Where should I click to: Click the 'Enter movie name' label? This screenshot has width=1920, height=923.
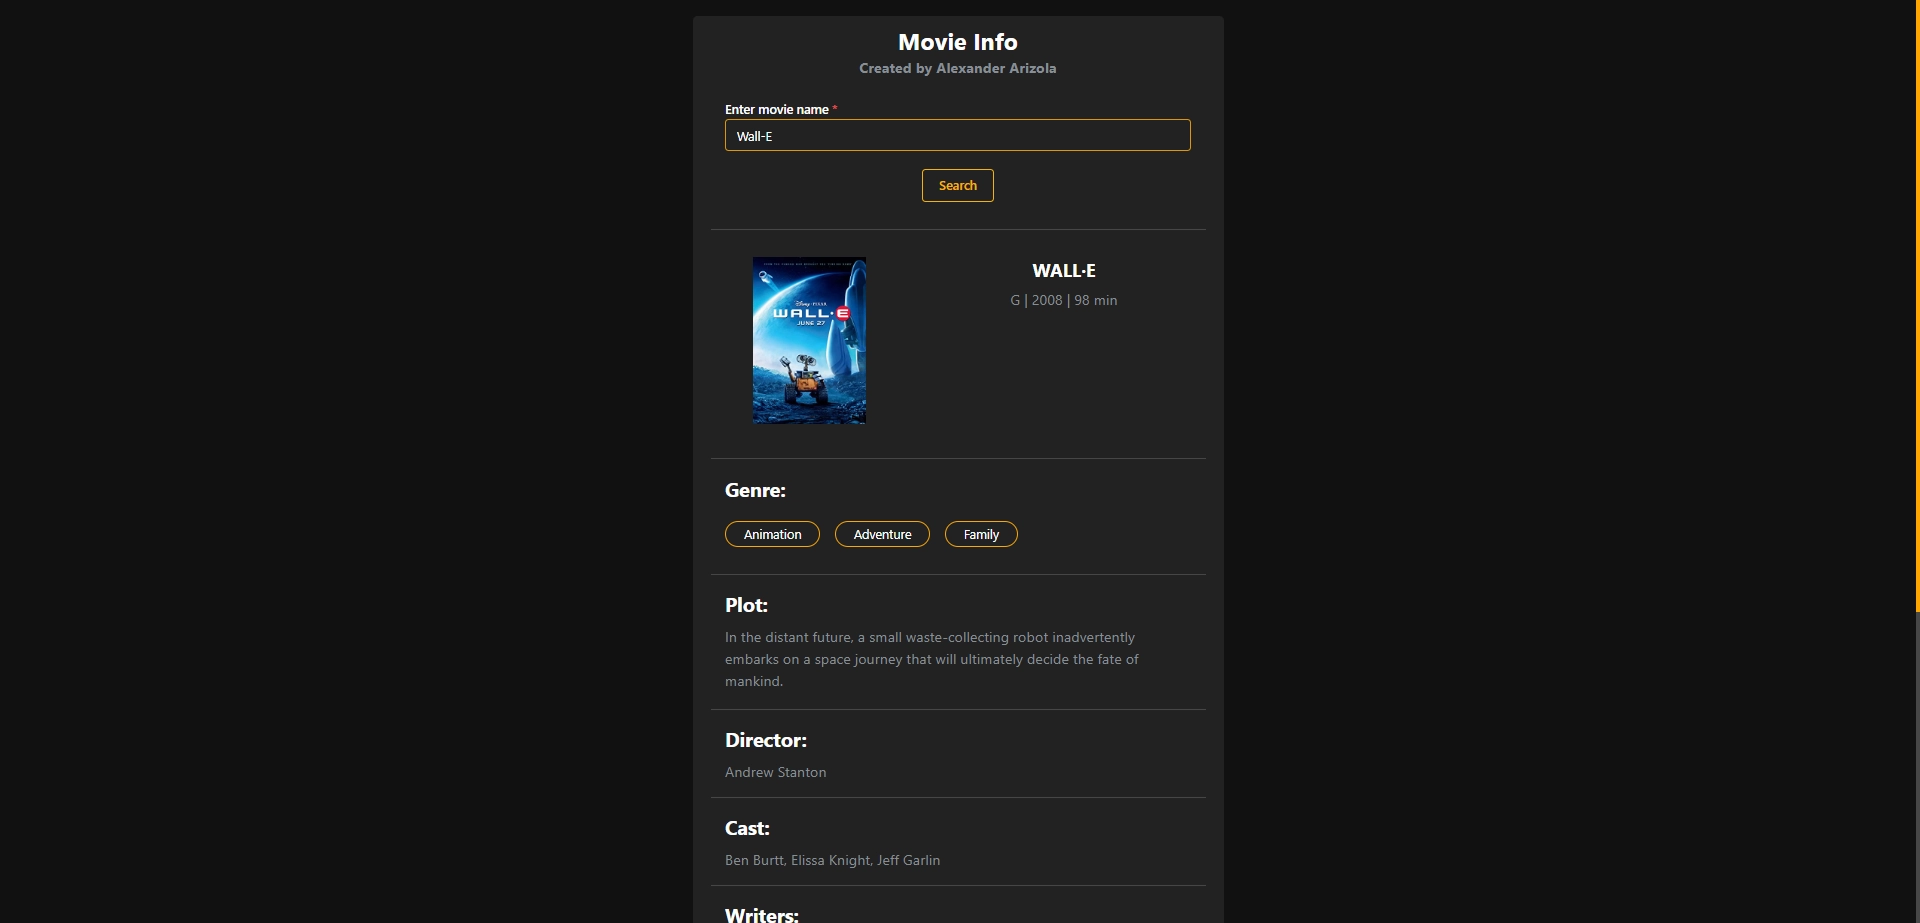(777, 110)
